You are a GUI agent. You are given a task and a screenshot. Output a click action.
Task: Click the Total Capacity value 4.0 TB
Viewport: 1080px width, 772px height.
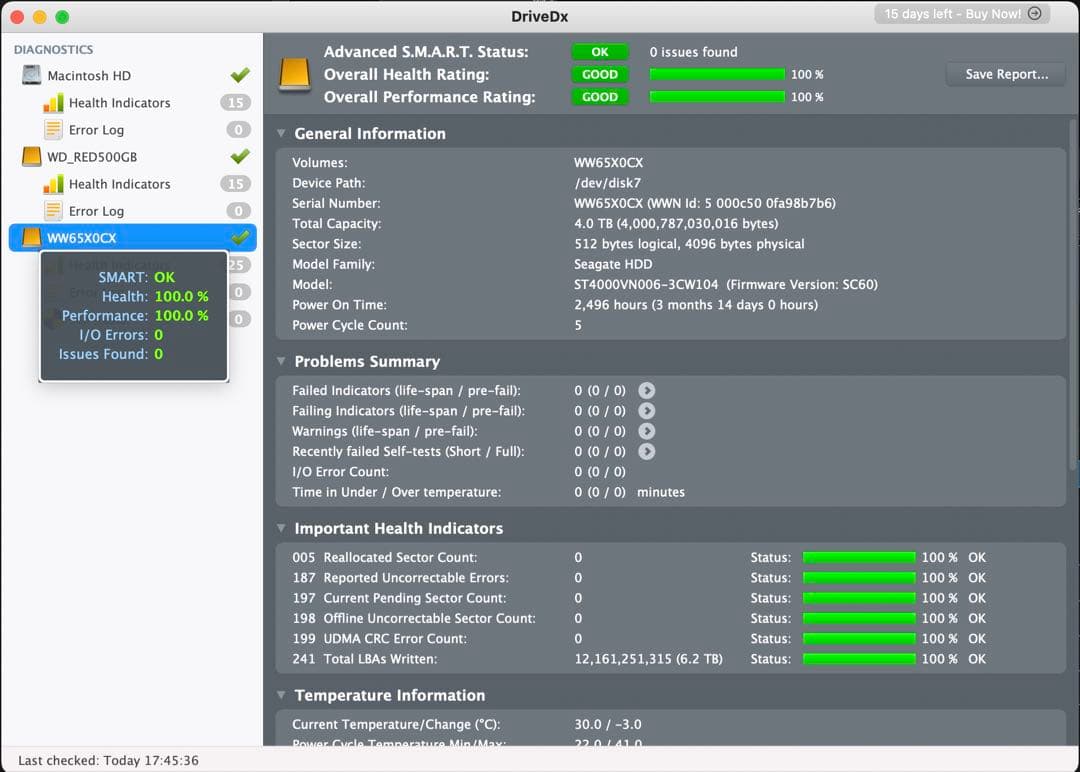(x=676, y=223)
